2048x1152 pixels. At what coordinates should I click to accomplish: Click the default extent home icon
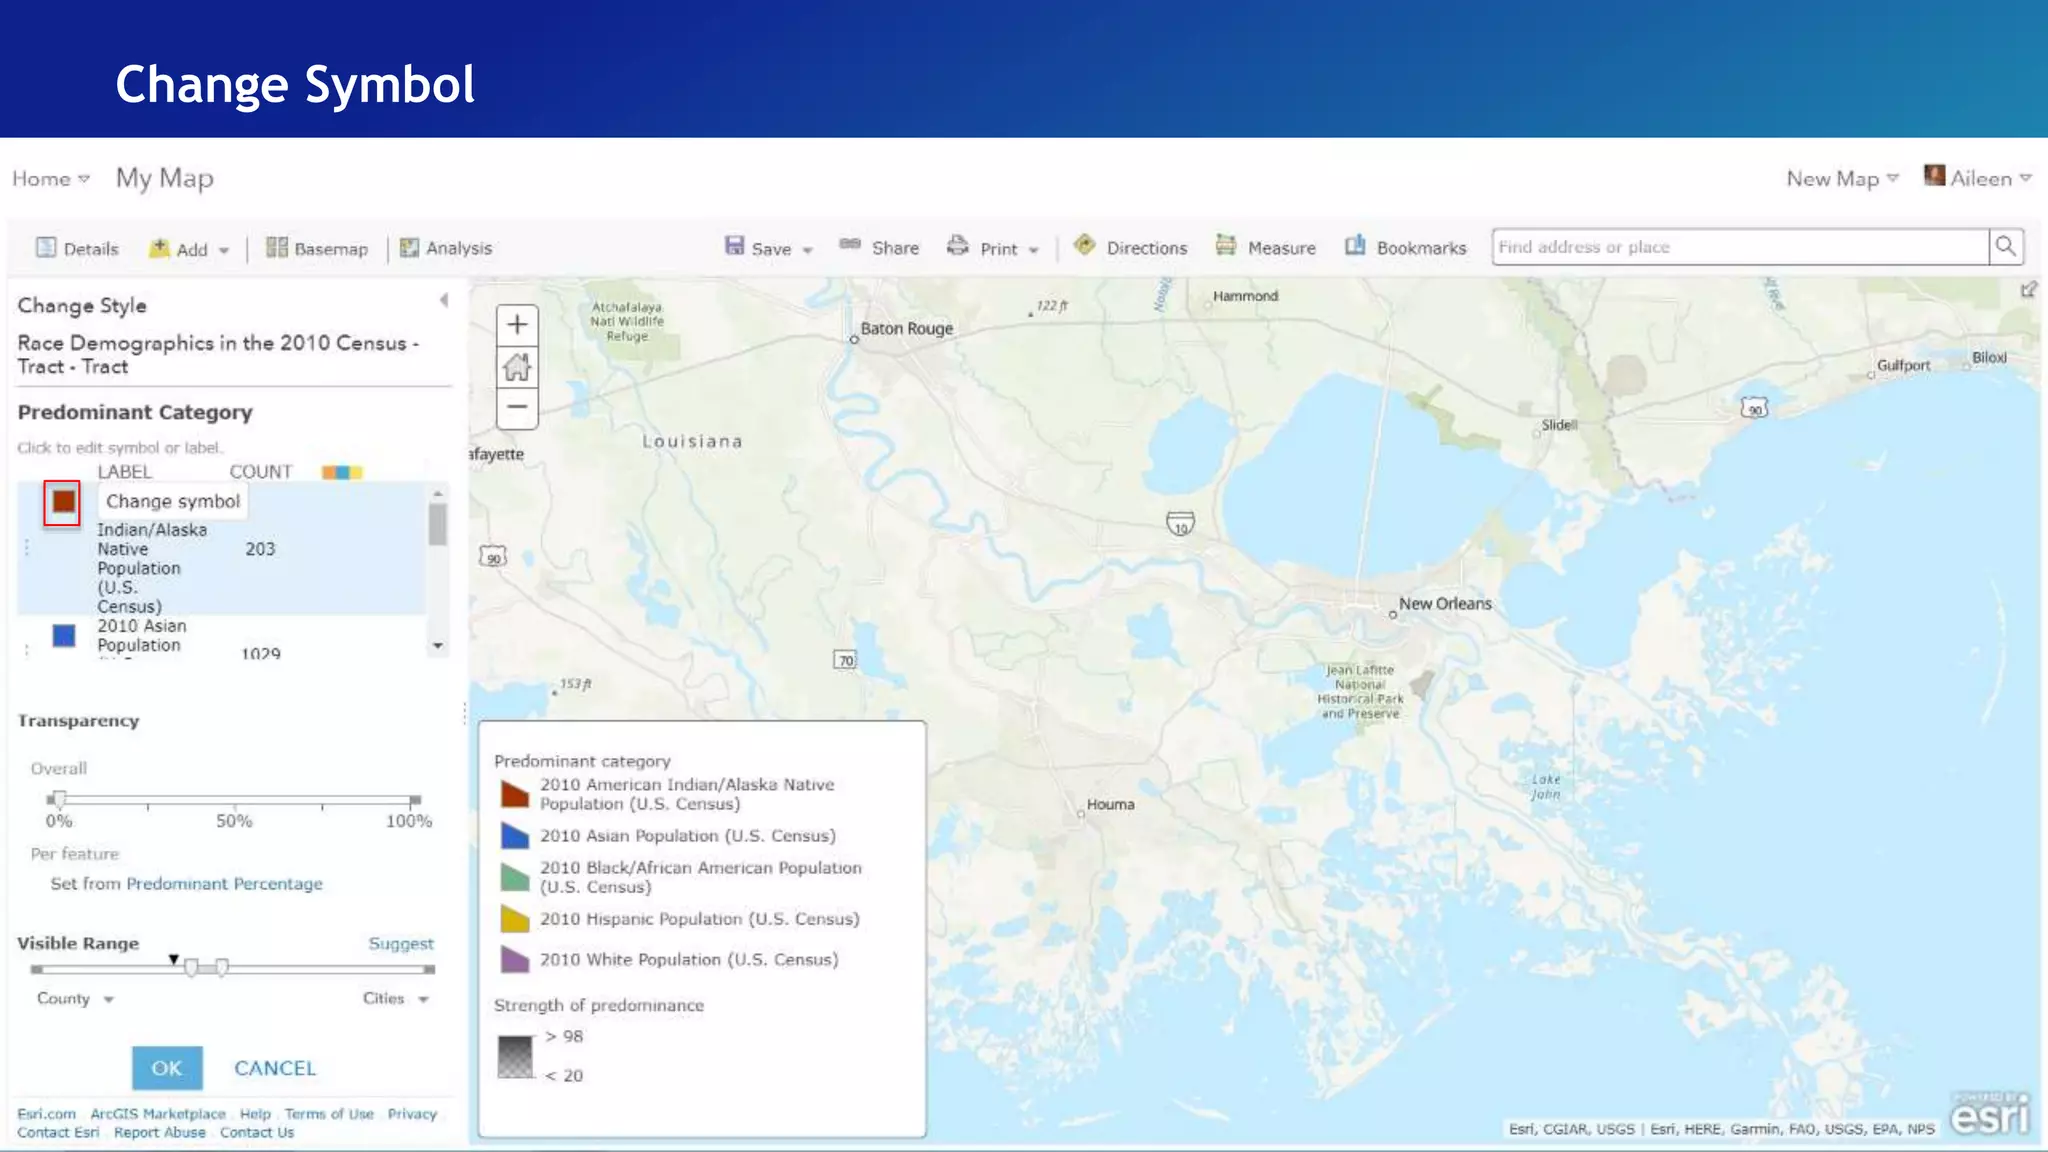(517, 367)
